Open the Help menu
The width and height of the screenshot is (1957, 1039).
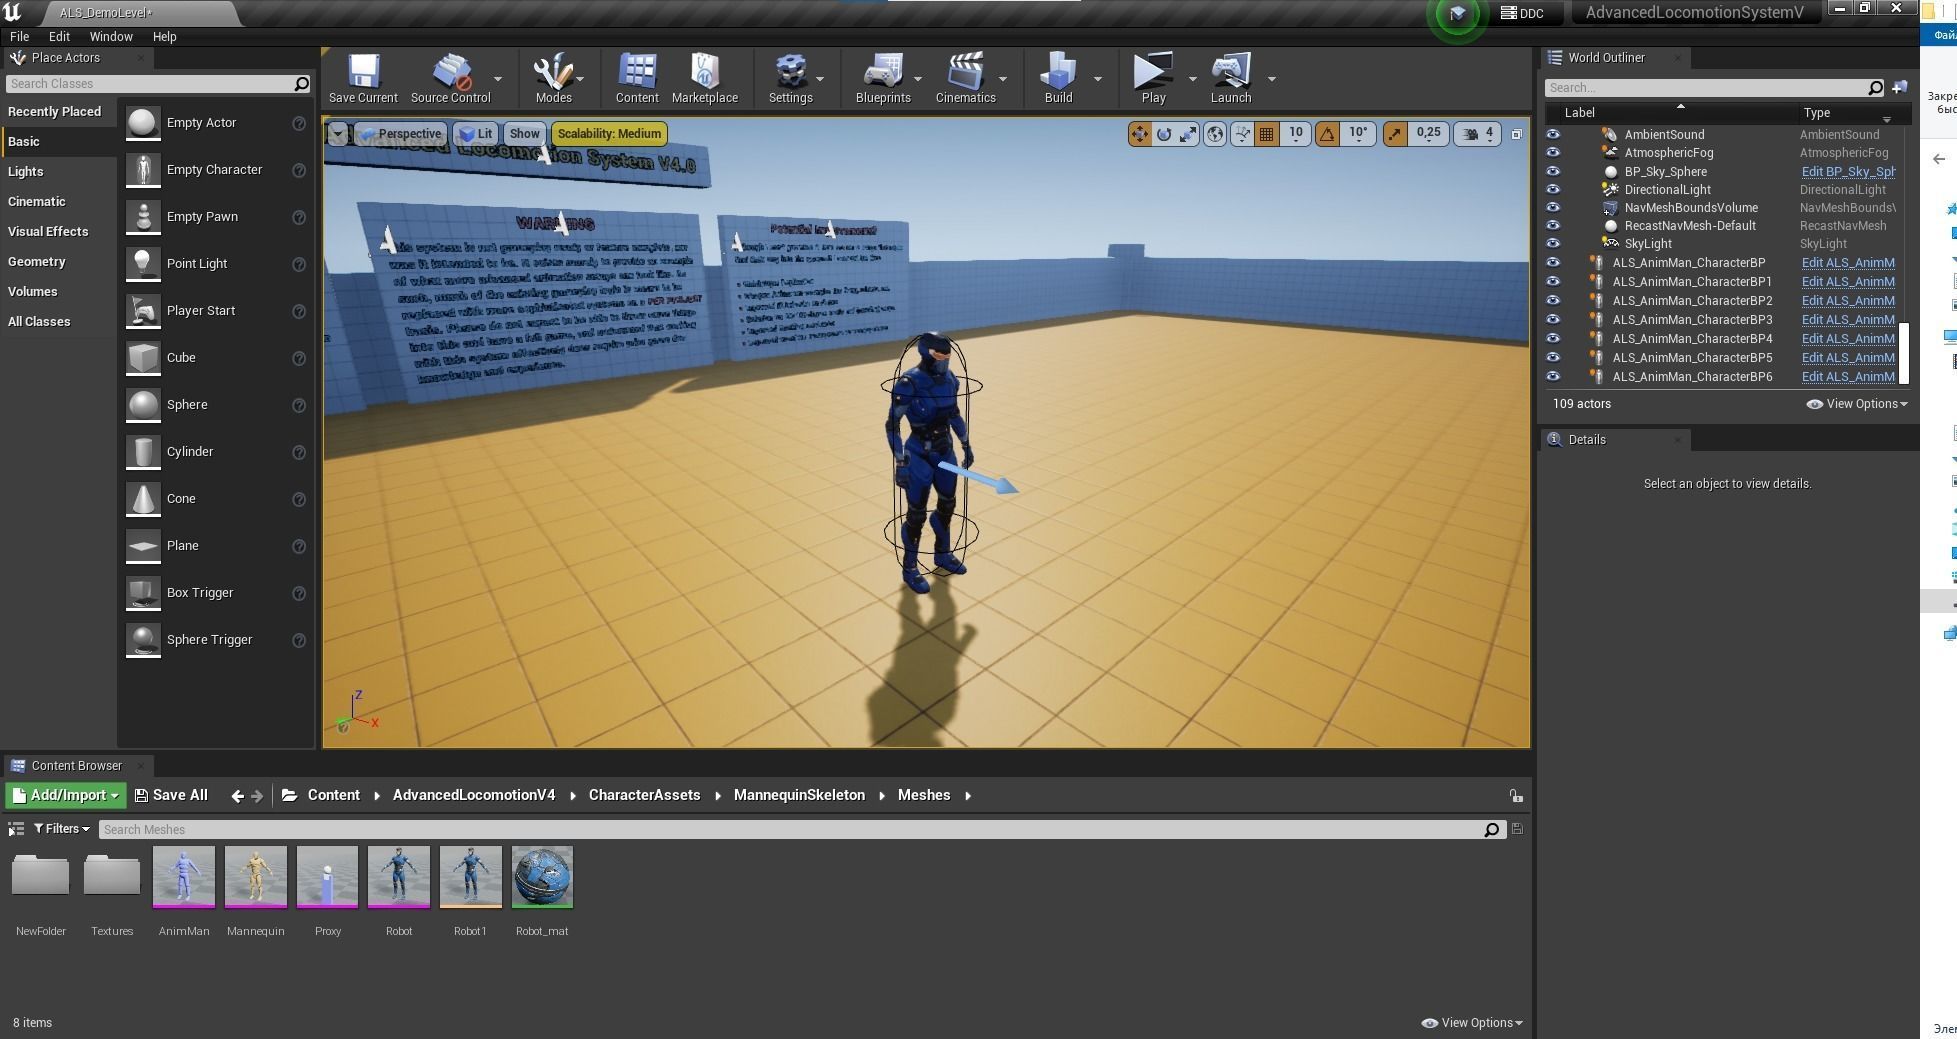[x=164, y=37]
